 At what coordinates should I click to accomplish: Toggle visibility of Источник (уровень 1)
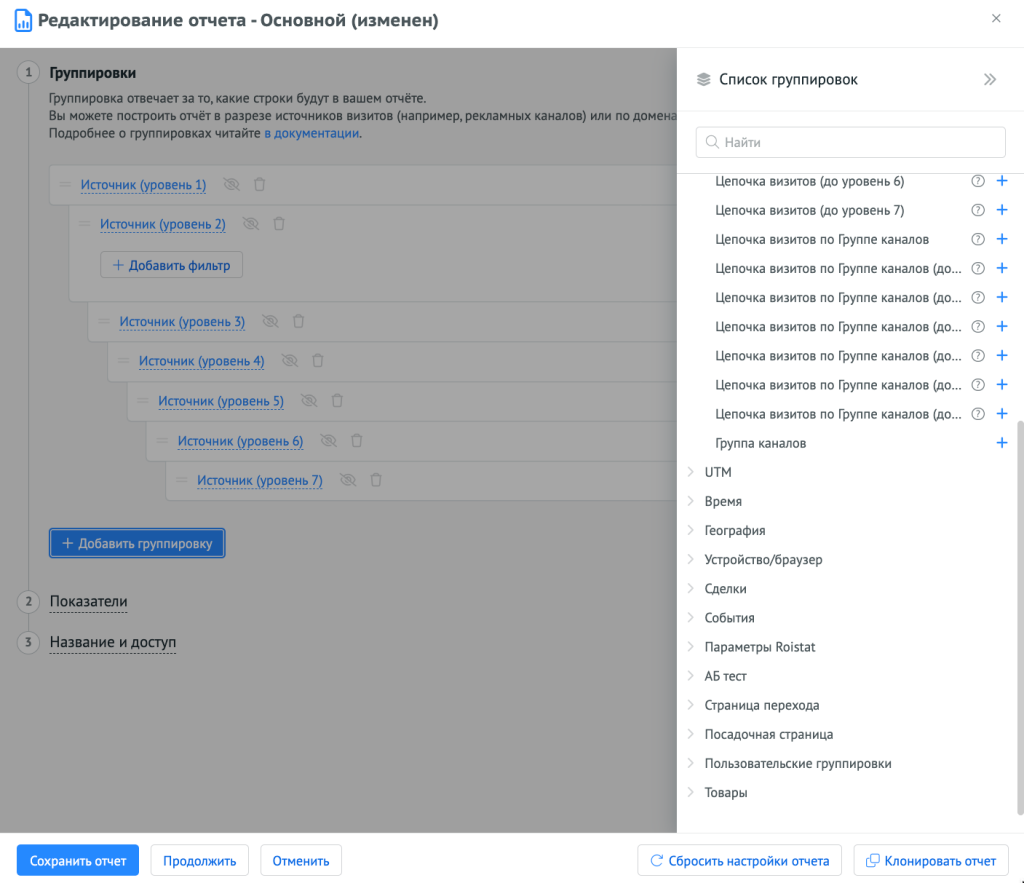[231, 185]
